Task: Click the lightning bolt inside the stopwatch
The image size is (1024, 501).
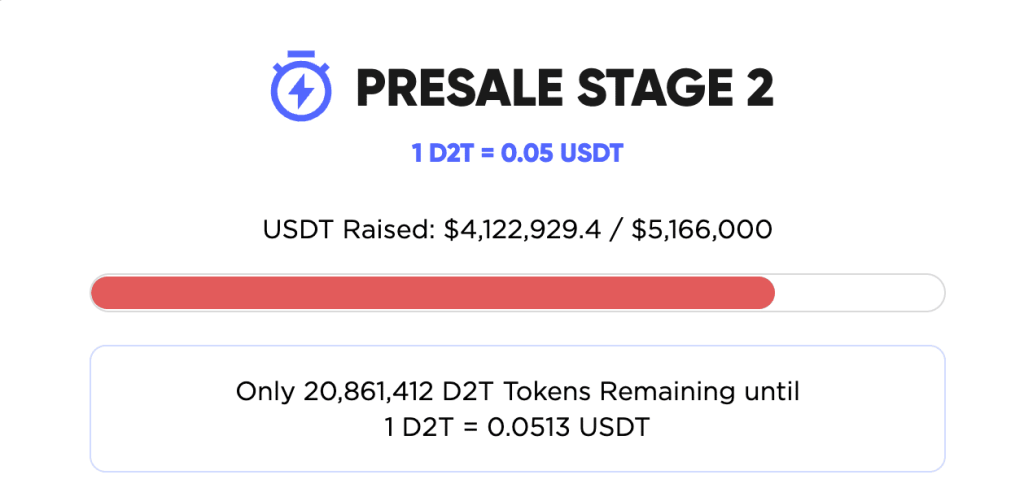Action: pos(300,91)
